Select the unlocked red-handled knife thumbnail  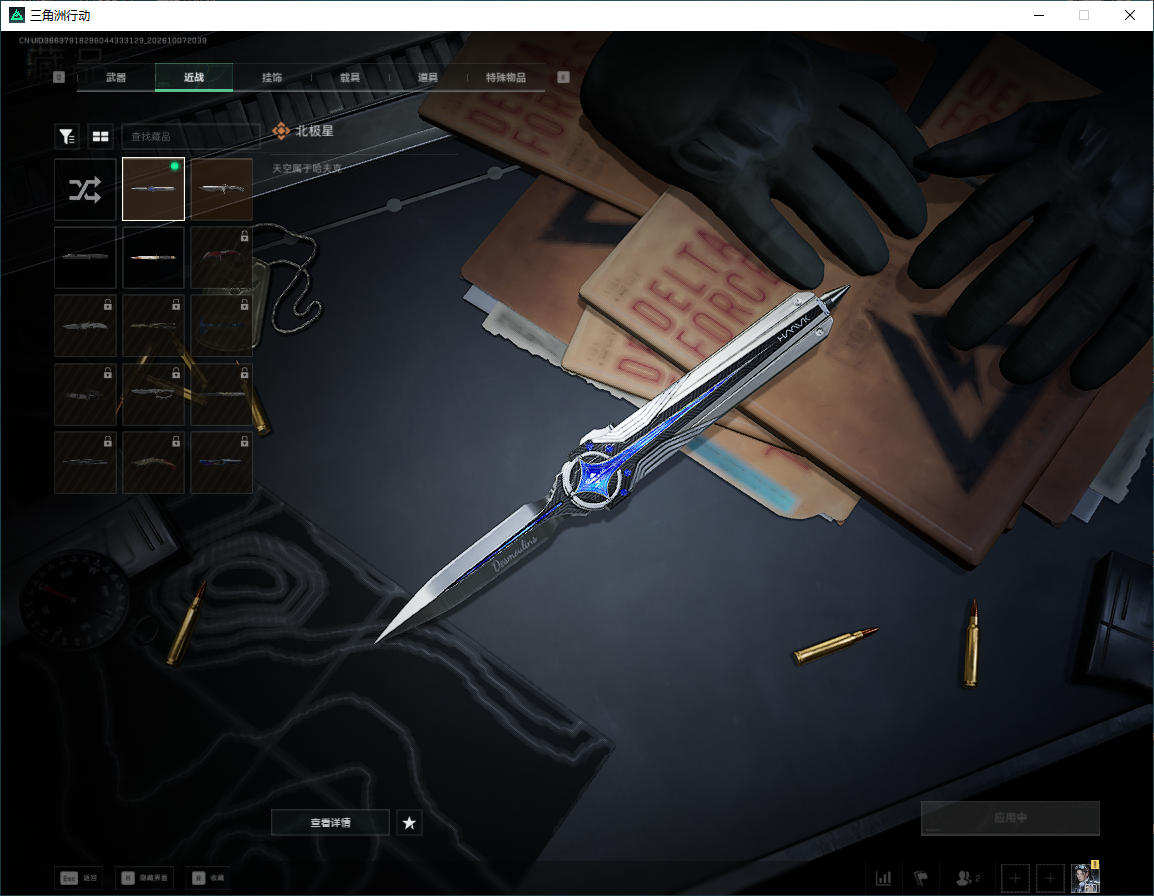coord(153,258)
